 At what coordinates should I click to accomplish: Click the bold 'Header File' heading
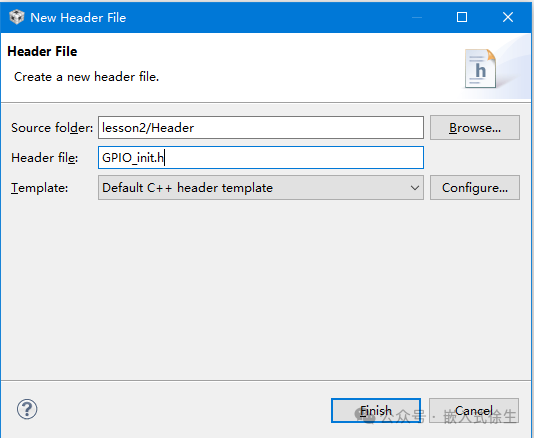pos(42,51)
